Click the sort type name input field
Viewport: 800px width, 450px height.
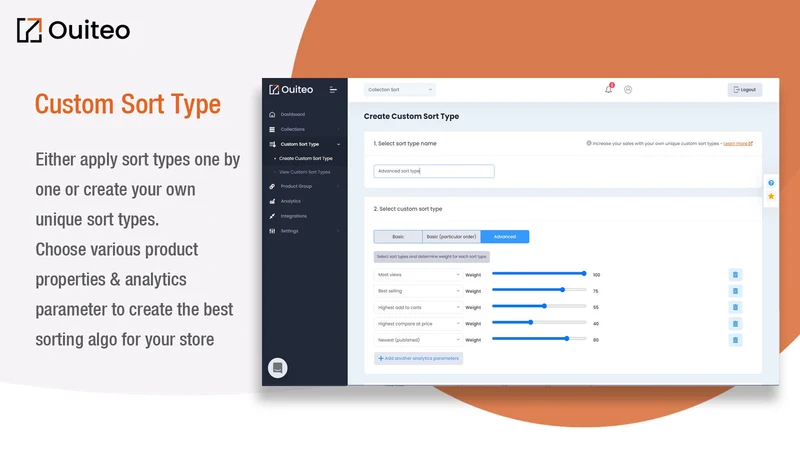point(434,171)
